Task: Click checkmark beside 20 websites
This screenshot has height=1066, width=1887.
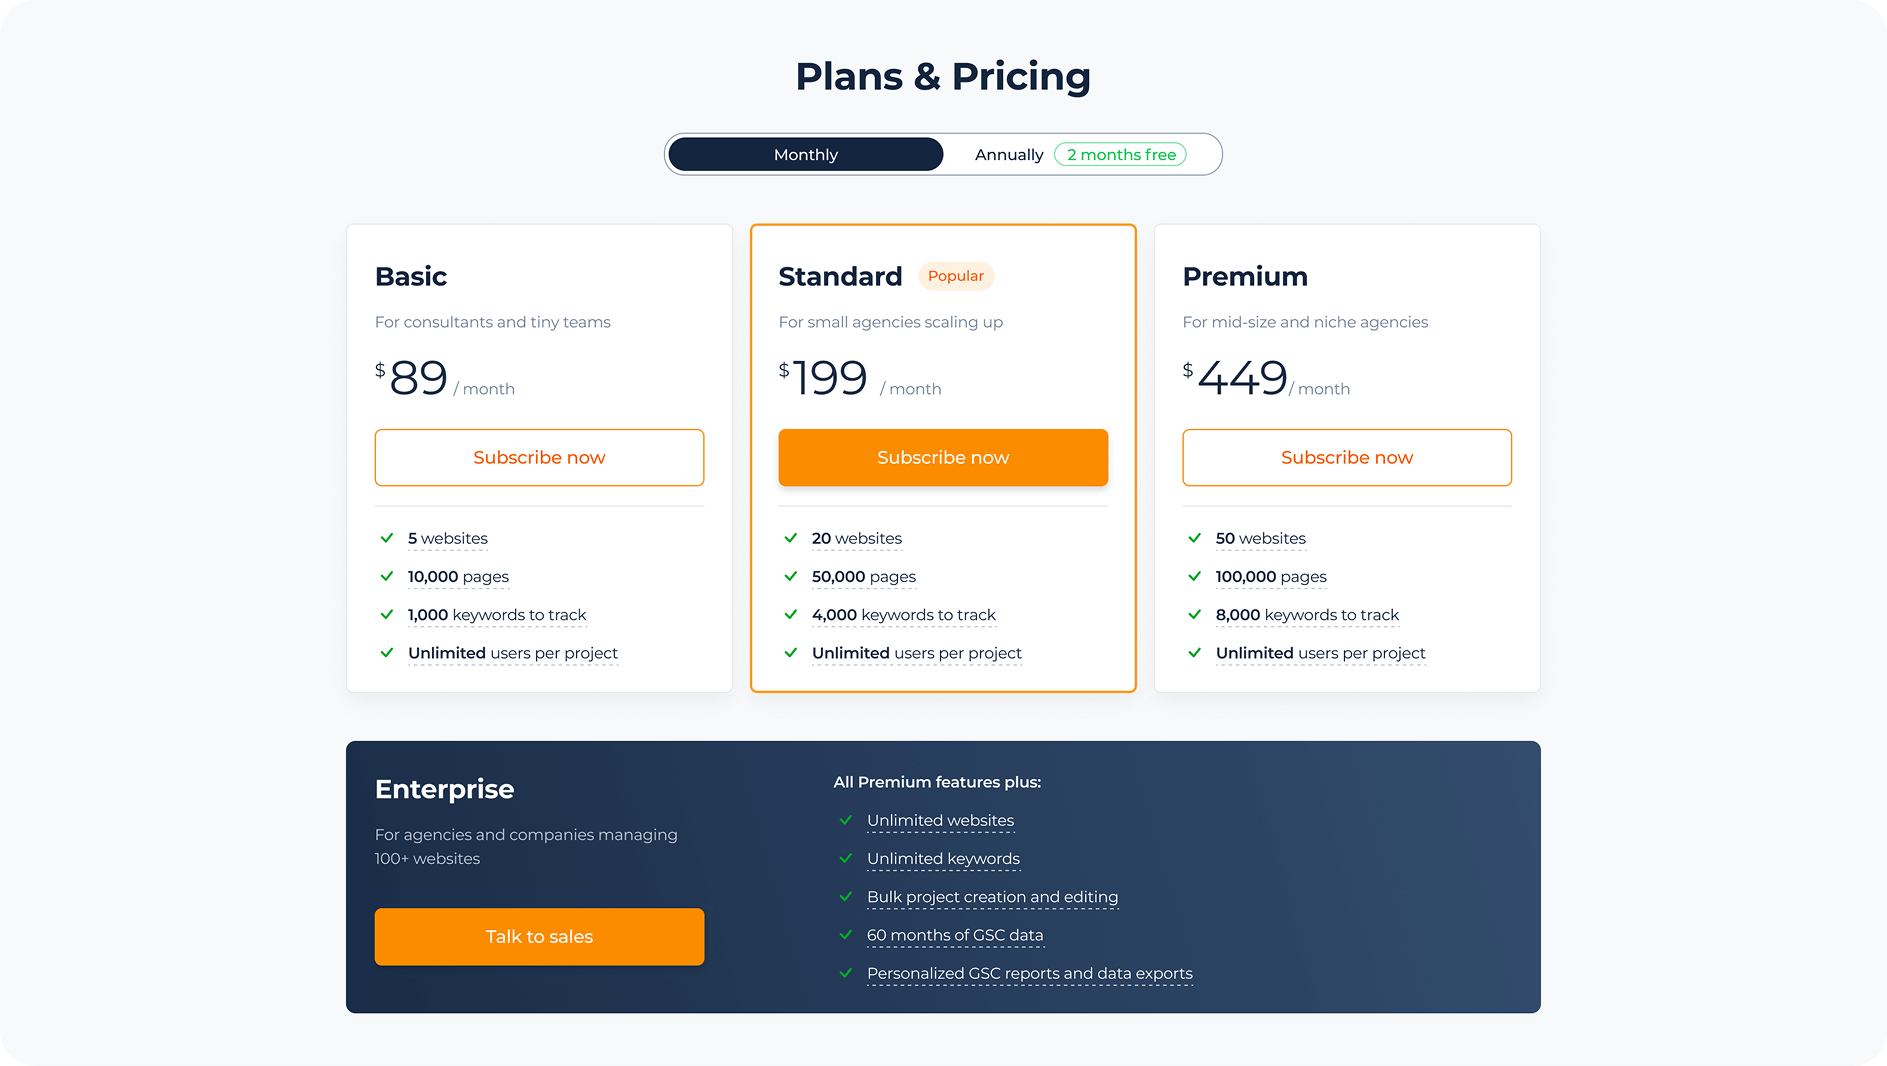Action: tap(791, 538)
